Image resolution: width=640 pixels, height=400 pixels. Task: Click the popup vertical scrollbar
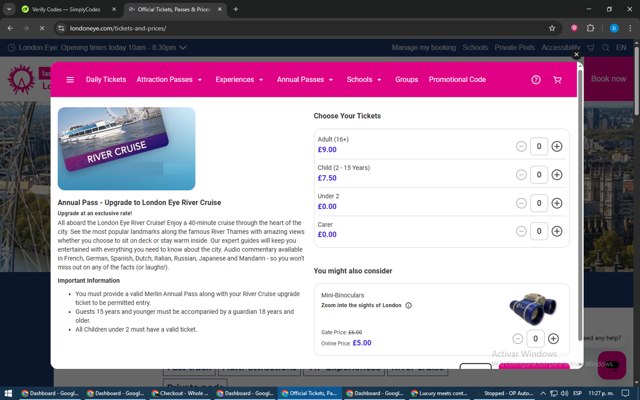click(580, 203)
